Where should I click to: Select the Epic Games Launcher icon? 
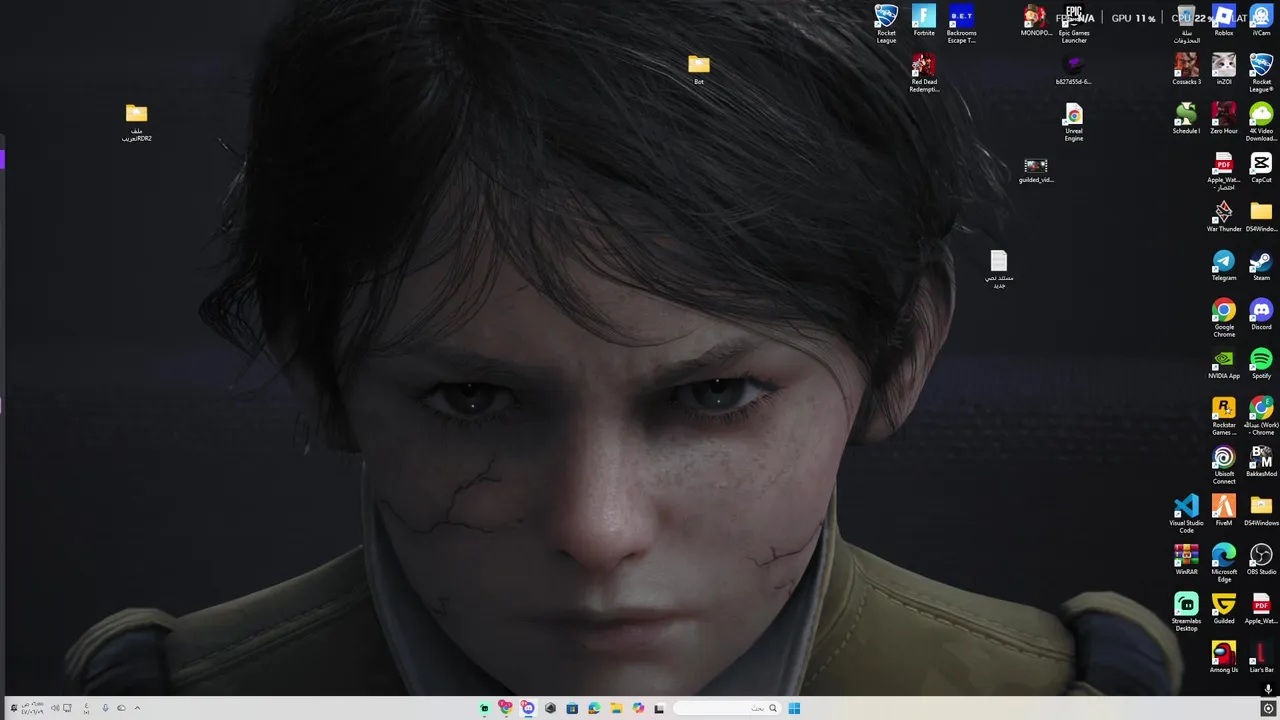1074,24
